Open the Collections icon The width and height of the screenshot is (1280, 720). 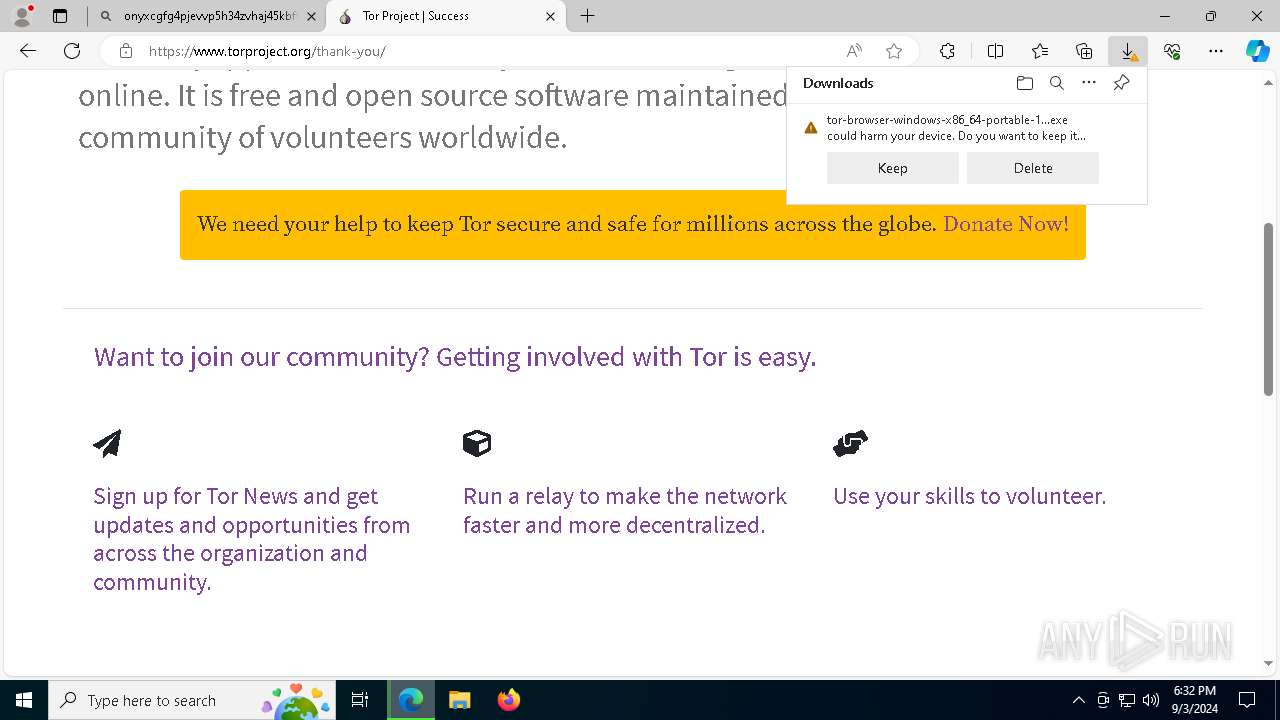click(x=1084, y=51)
